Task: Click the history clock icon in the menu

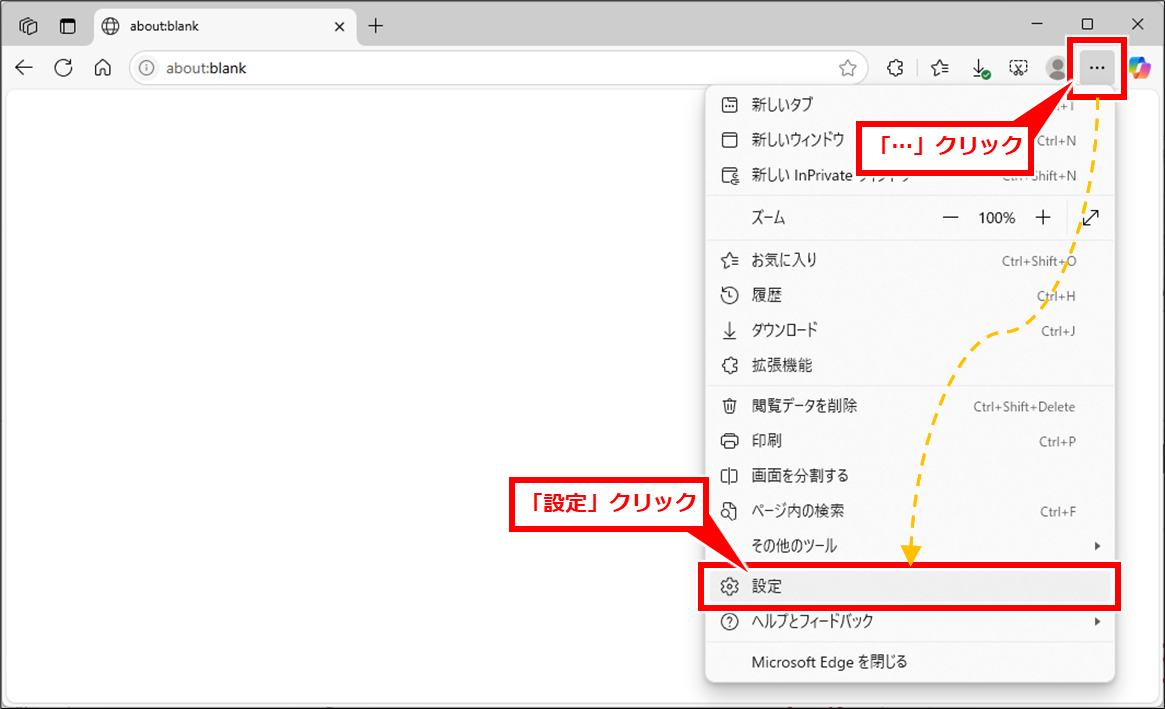Action: point(730,295)
